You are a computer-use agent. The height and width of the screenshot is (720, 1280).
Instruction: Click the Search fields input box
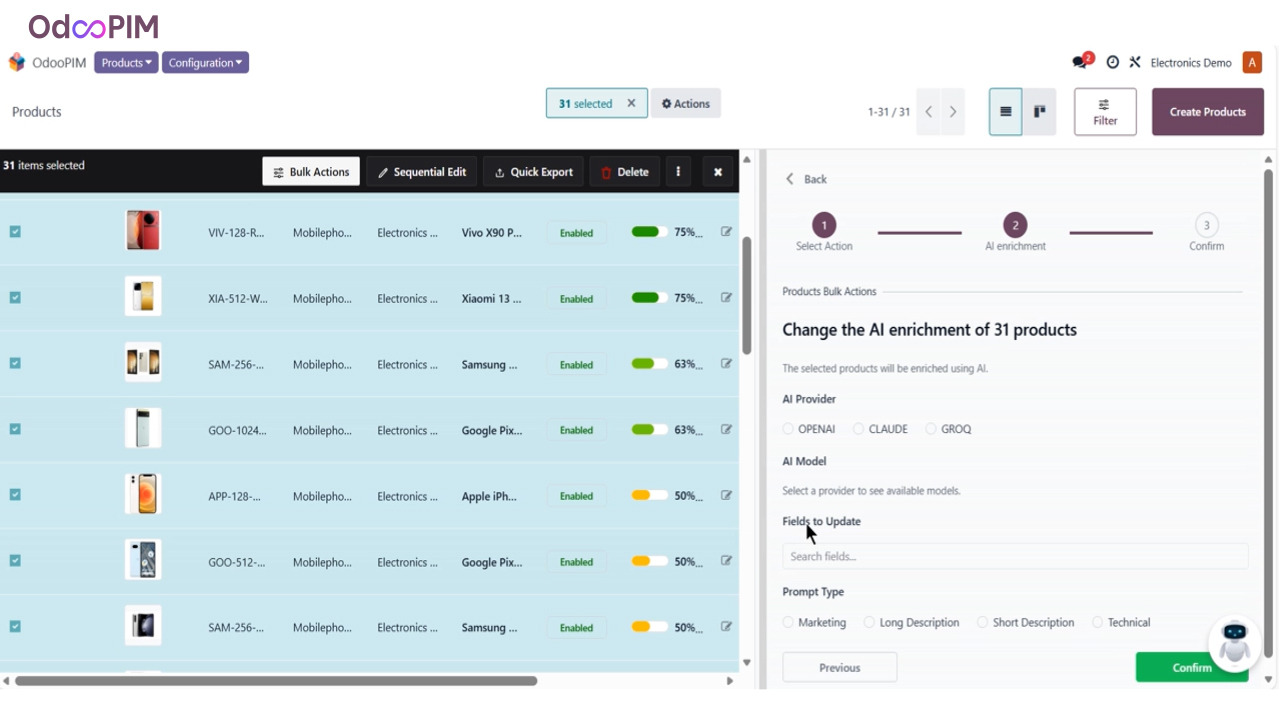1014,556
